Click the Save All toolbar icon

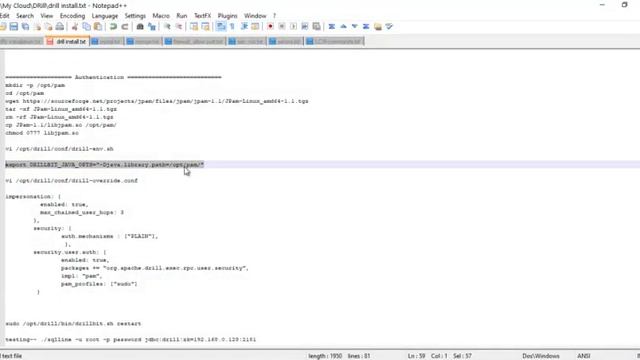pos(25,27)
